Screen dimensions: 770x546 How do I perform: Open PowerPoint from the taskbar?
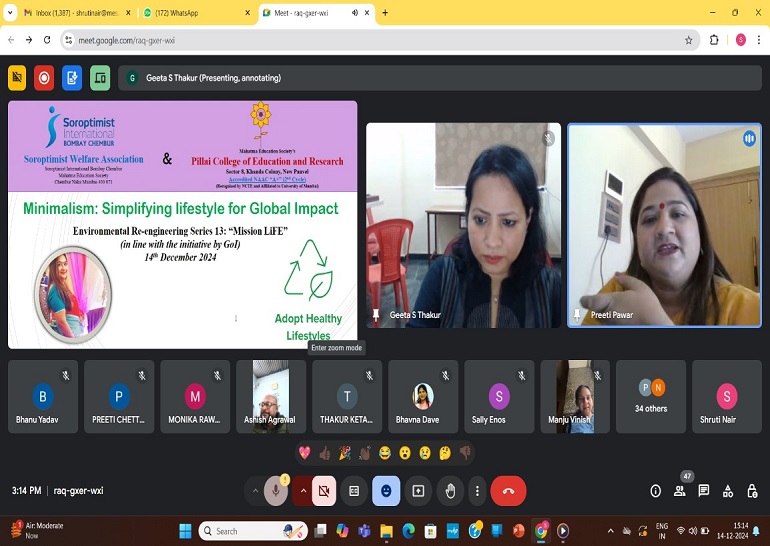[x=518, y=531]
